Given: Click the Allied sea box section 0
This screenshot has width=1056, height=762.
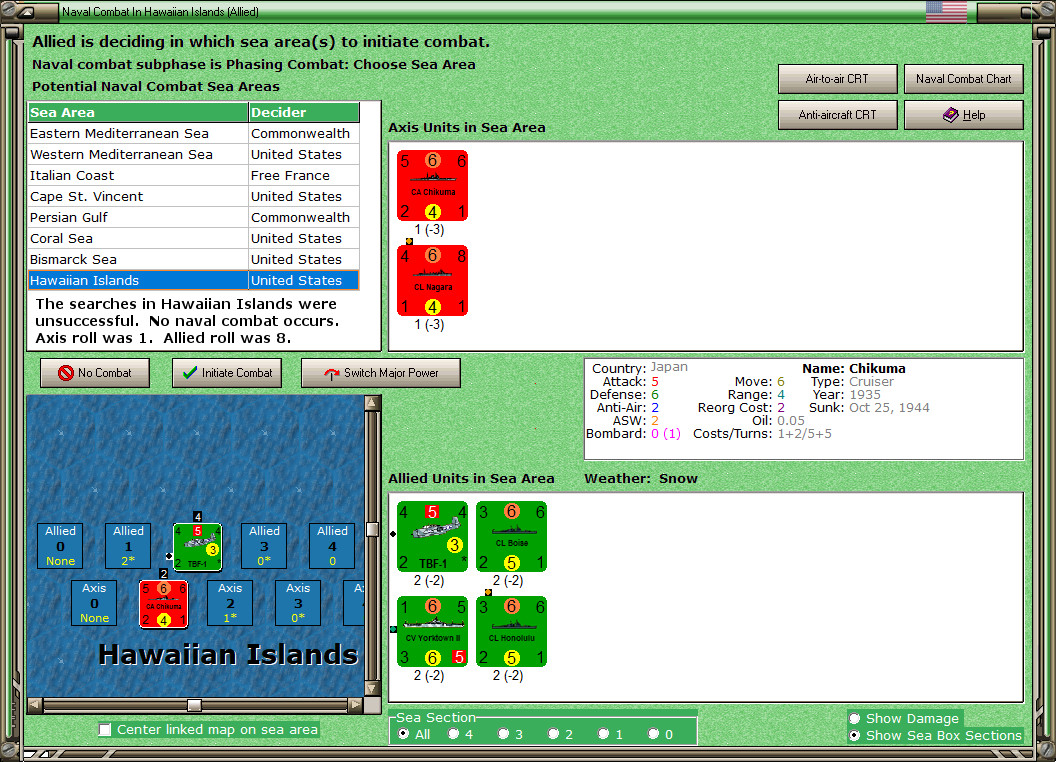Looking at the screenshot, I should click(x=61, y=546).
